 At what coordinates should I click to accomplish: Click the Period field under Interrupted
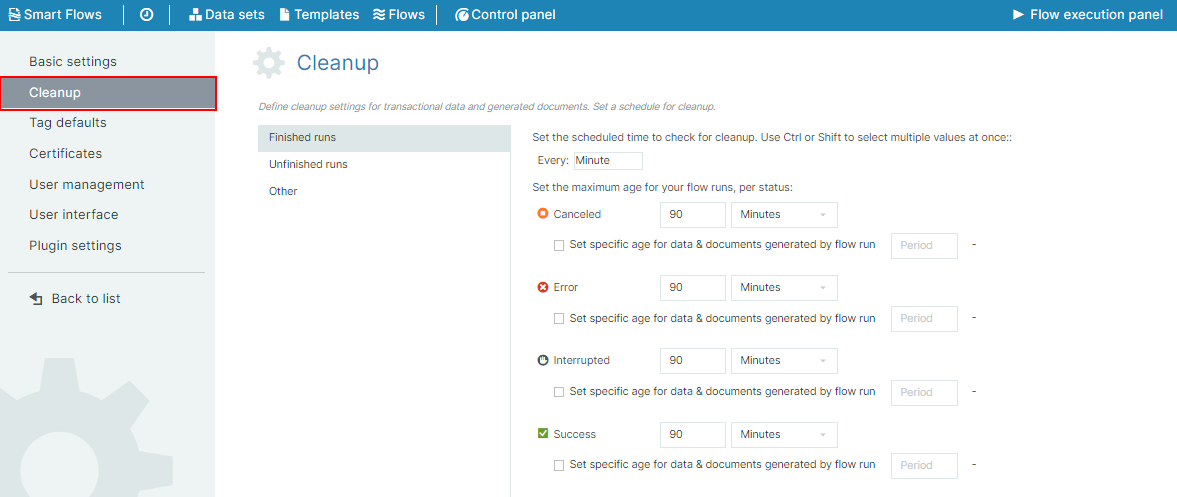coord(924,392)
